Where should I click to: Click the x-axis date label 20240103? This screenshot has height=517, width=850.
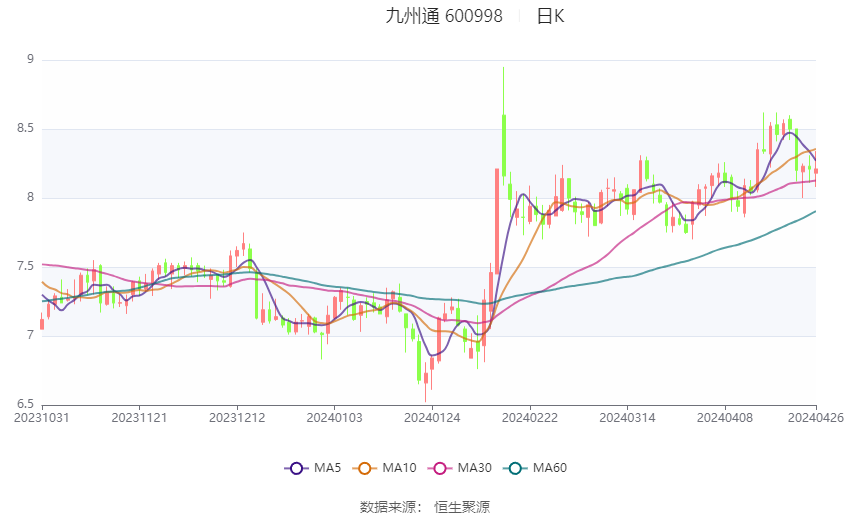334,418
